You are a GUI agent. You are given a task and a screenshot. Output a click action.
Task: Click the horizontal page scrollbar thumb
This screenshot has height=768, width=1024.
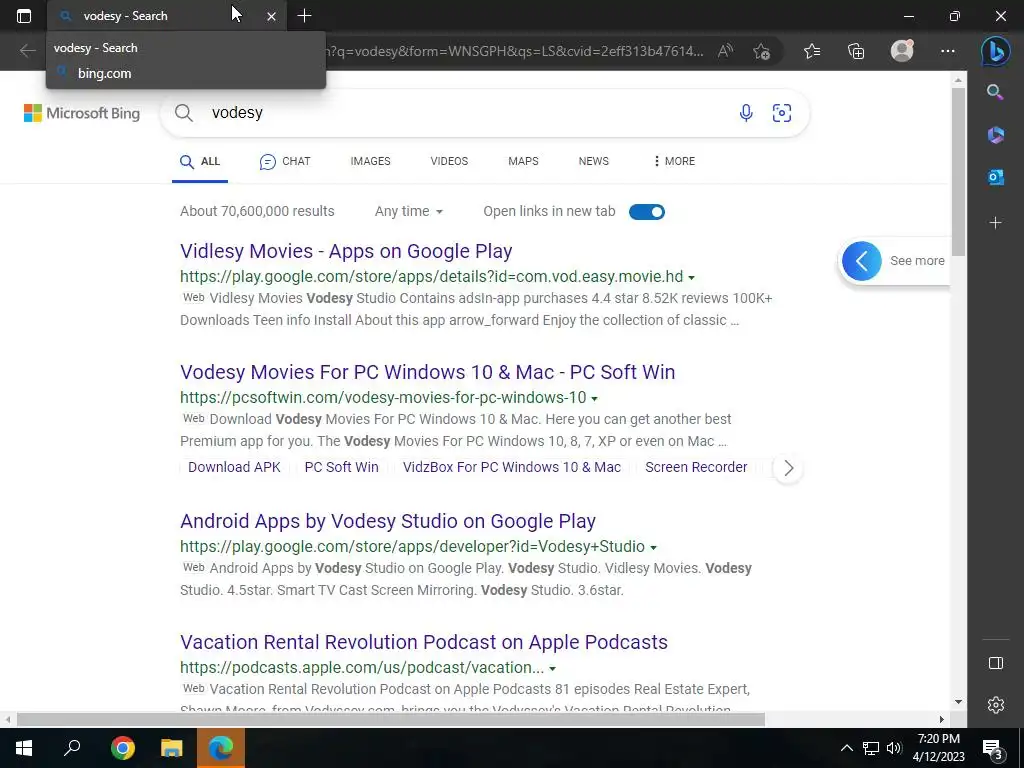pos(391,719)
